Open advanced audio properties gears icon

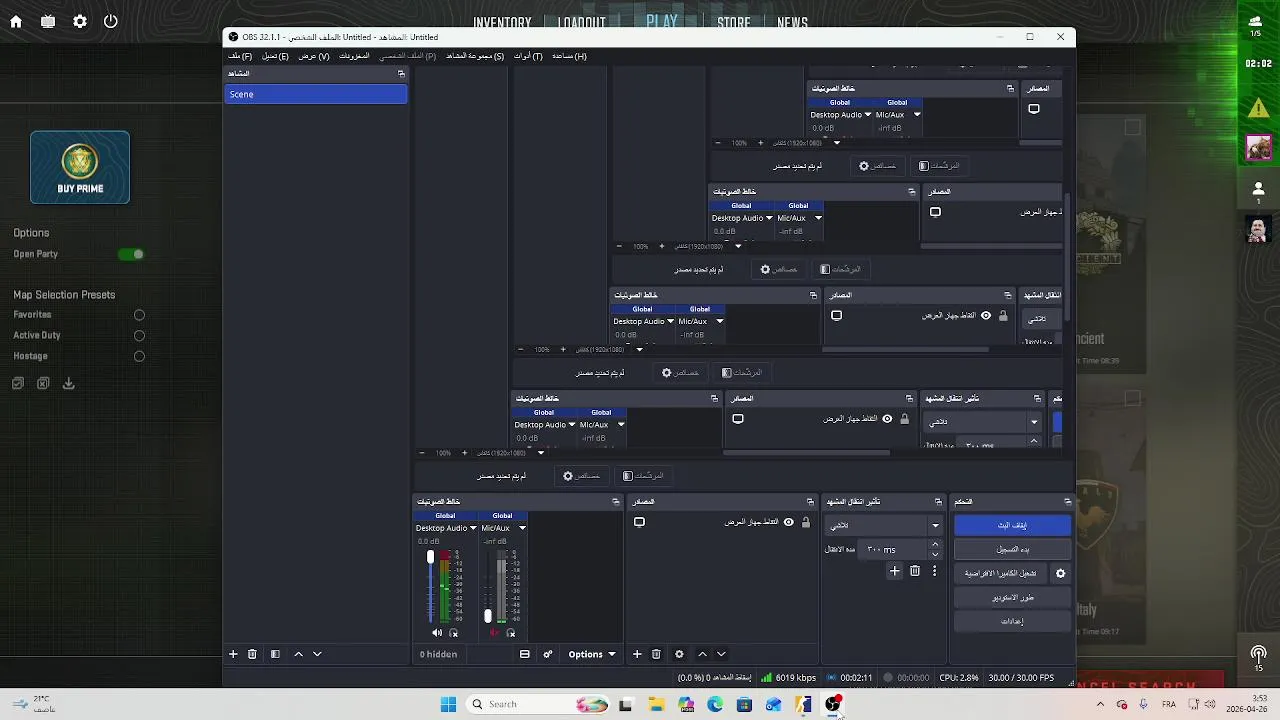[548, 654]
